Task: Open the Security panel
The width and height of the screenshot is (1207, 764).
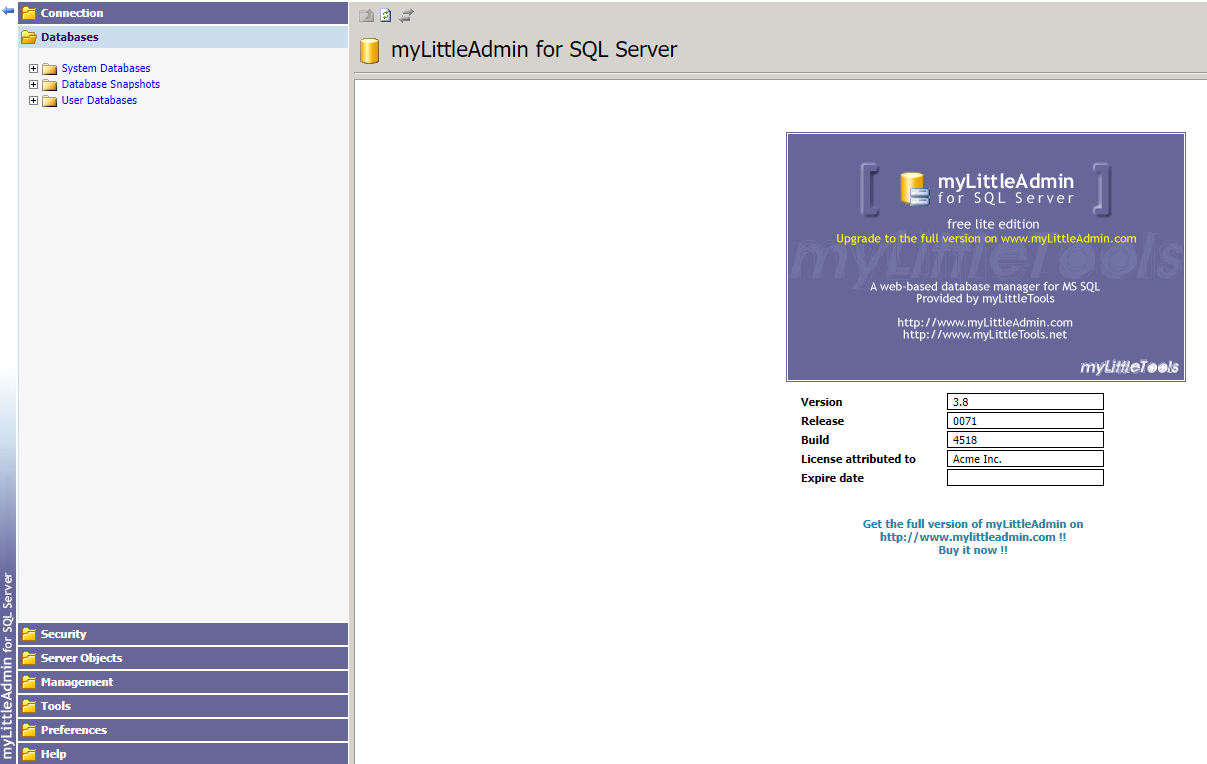Action: pyautogui.click(x=183, y=634)
